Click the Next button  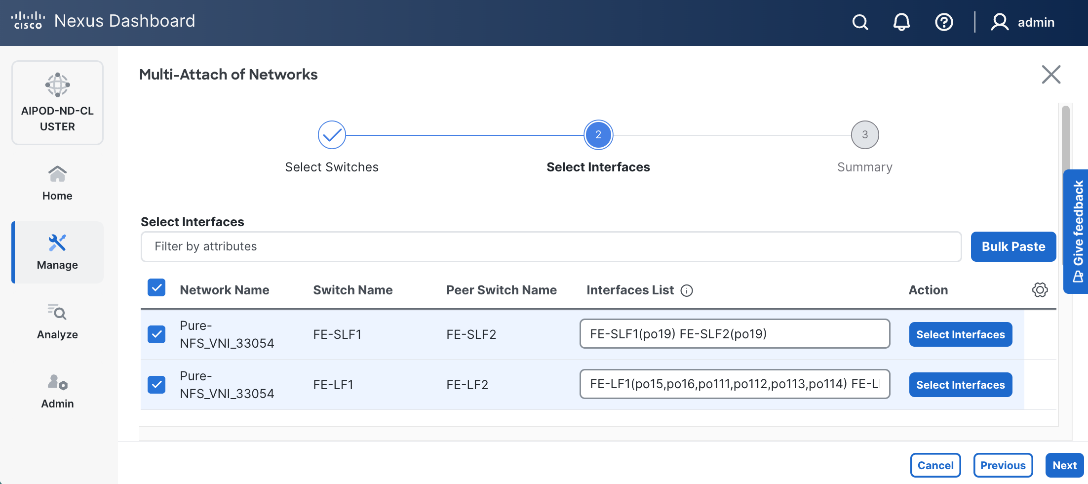(x=1064, y=465)
